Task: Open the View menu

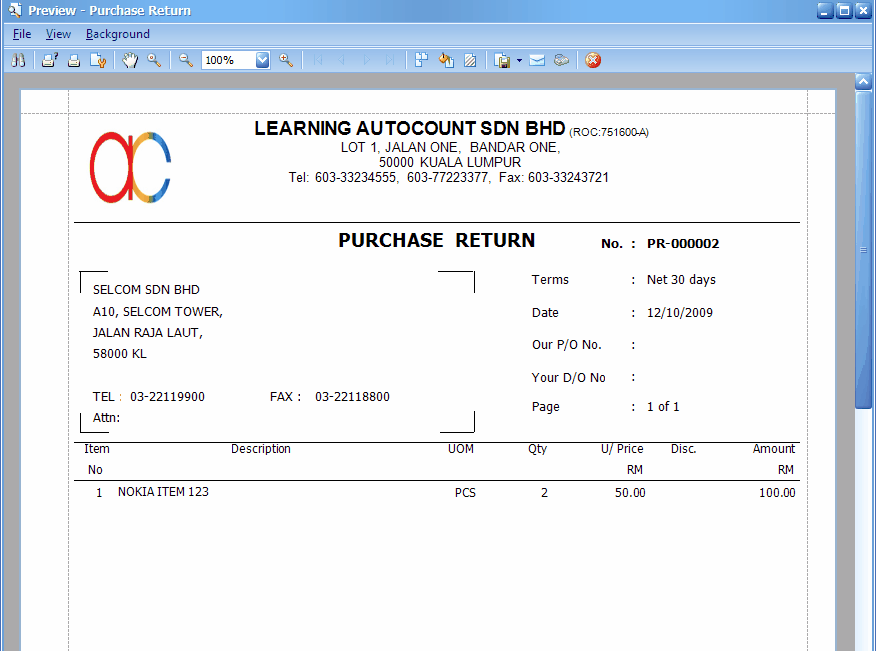Action: (x=58, y=33)
